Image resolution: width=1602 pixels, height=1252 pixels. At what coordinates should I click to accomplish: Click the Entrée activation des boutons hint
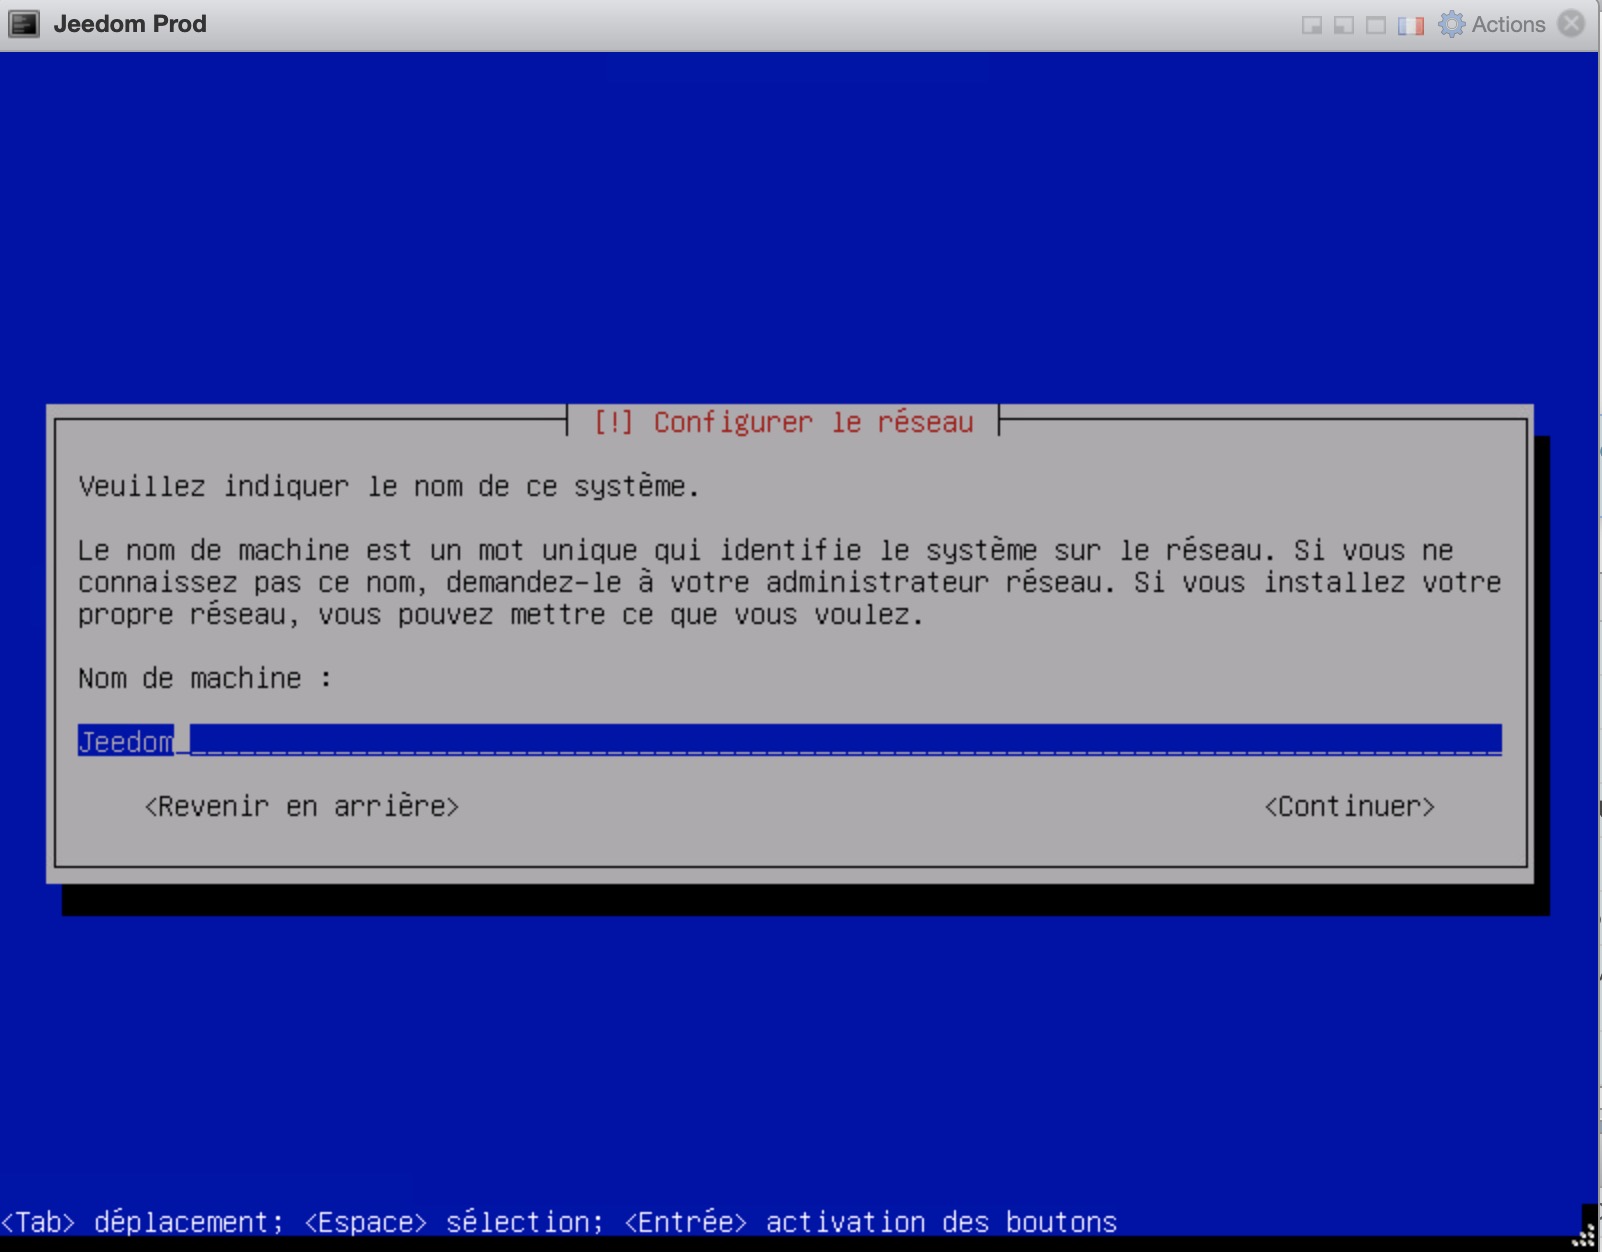point(870,1222)
